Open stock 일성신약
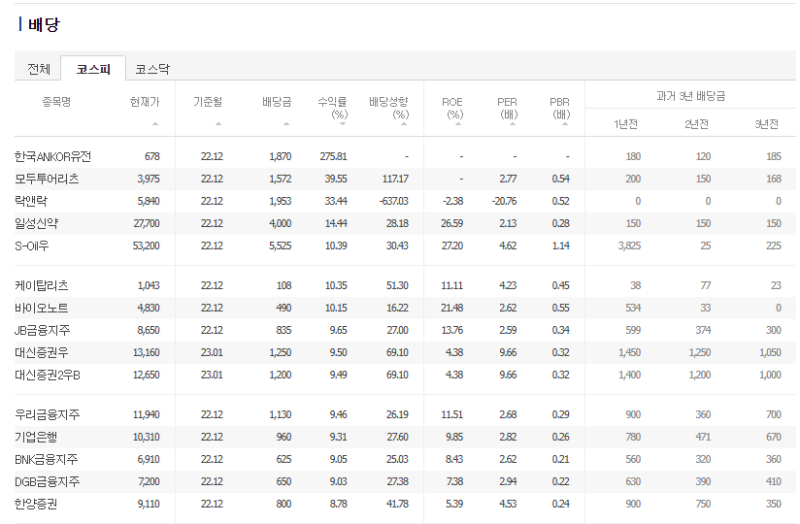The height and width of the screenshot is (524, 800). point(36,223)
